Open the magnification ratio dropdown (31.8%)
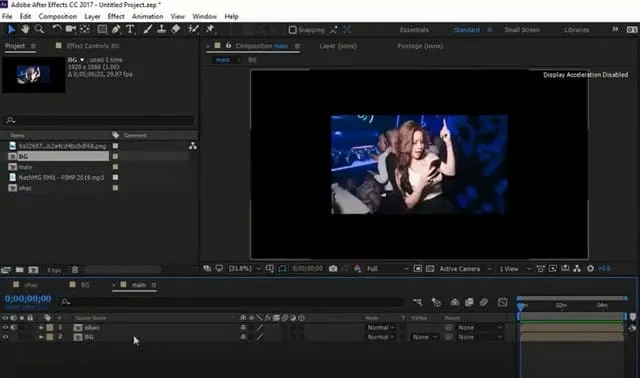 click(x=244, y=269)
